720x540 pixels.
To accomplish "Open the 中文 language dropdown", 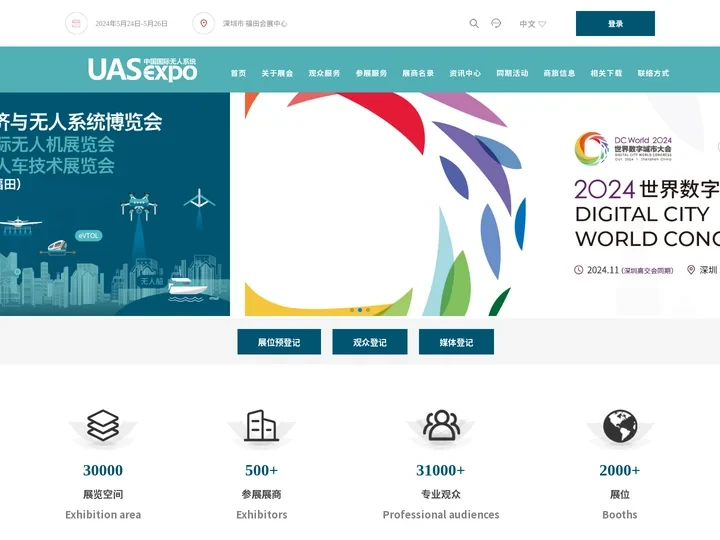I will point(532,24).
